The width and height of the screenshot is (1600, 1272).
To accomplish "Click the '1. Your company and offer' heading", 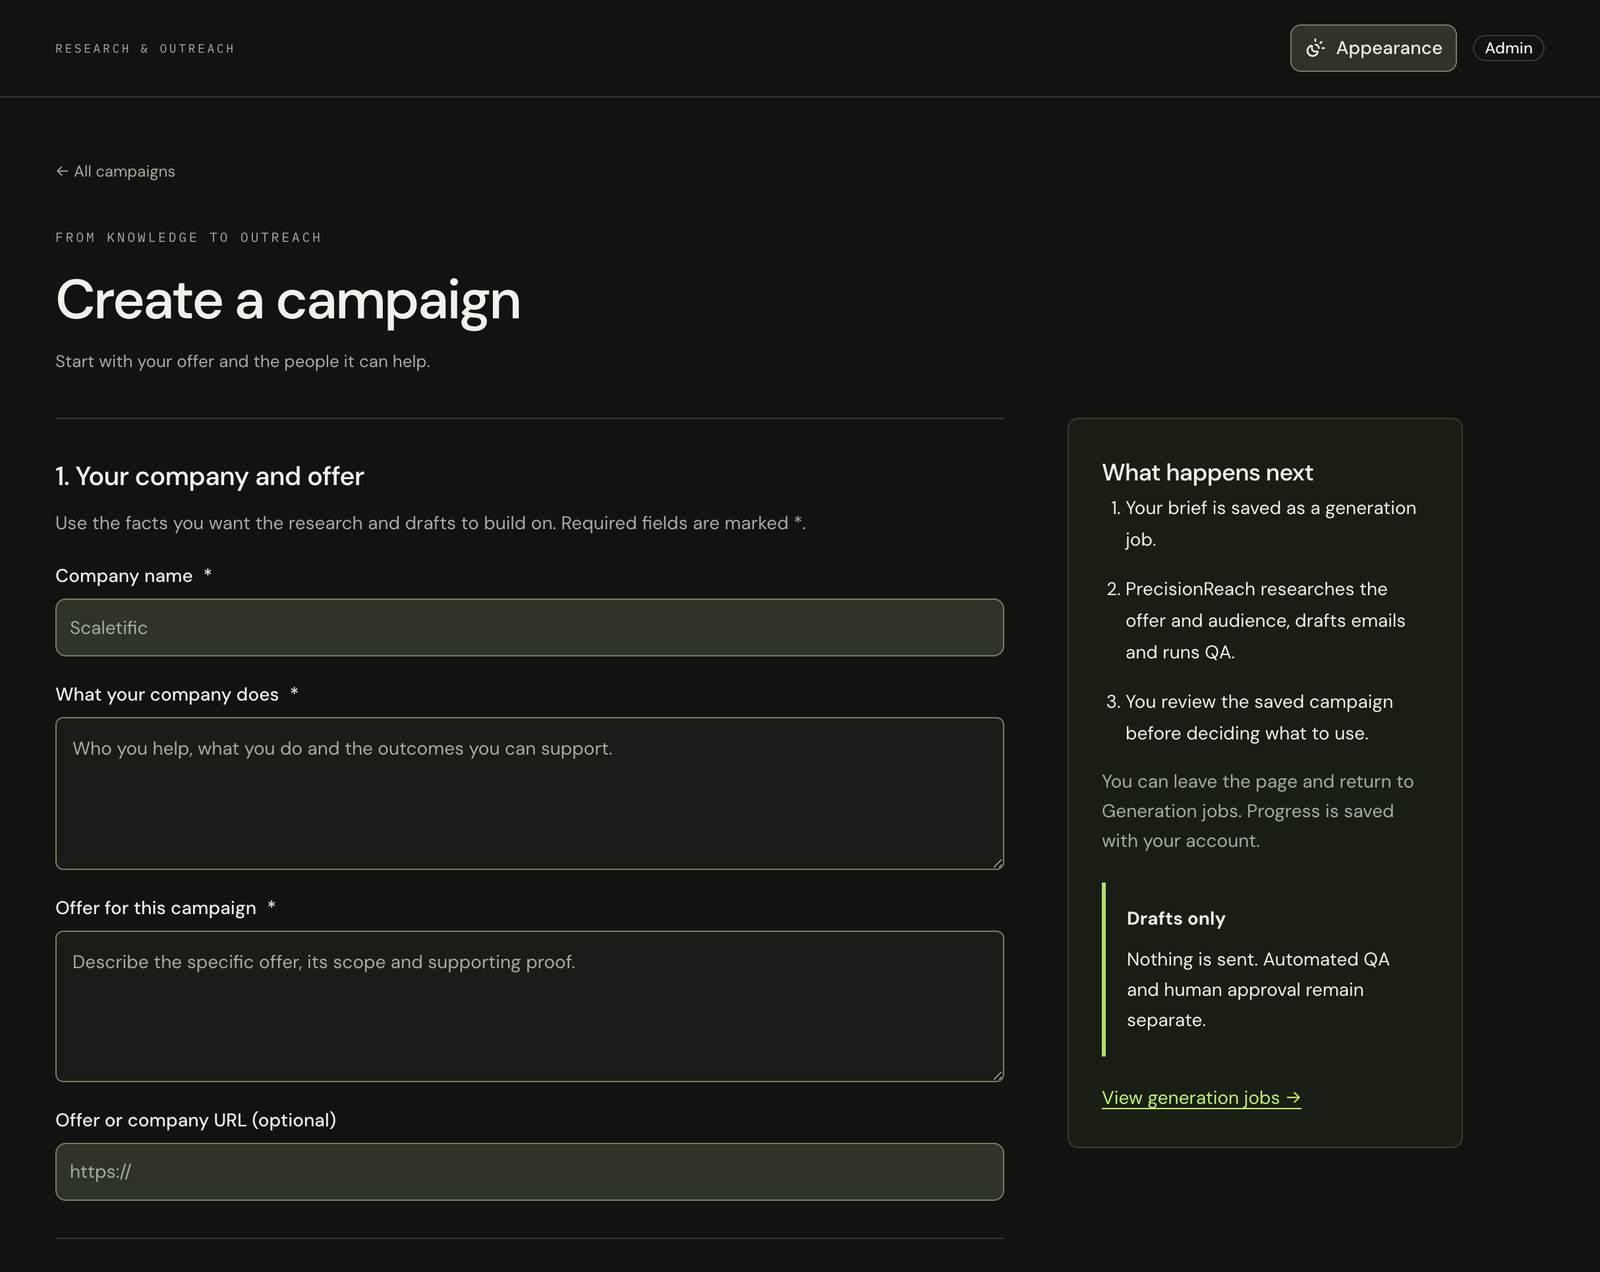I will (x=210, y=476).
